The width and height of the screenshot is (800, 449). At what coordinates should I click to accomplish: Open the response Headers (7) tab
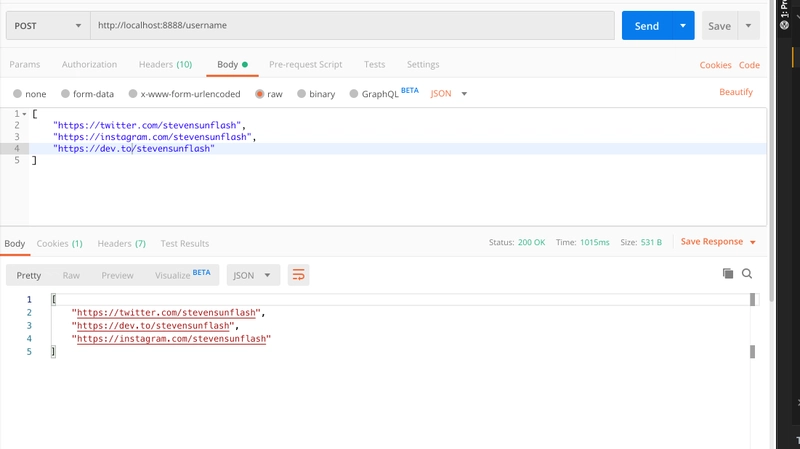click(x=121, y=243)
